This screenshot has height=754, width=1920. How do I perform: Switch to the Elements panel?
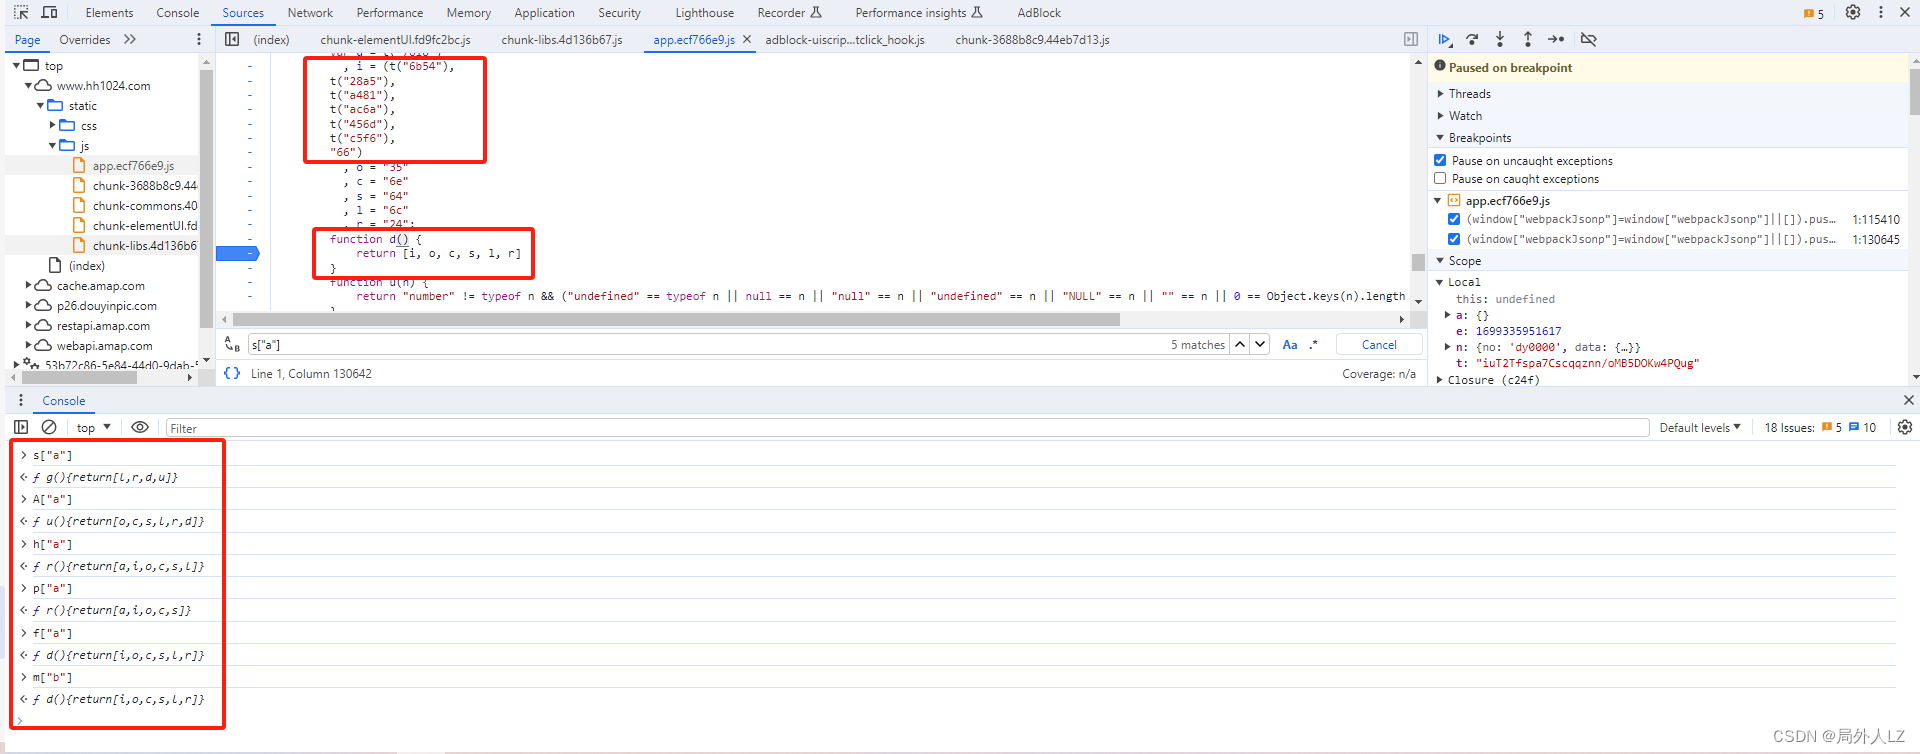click(x=109, y=13)
